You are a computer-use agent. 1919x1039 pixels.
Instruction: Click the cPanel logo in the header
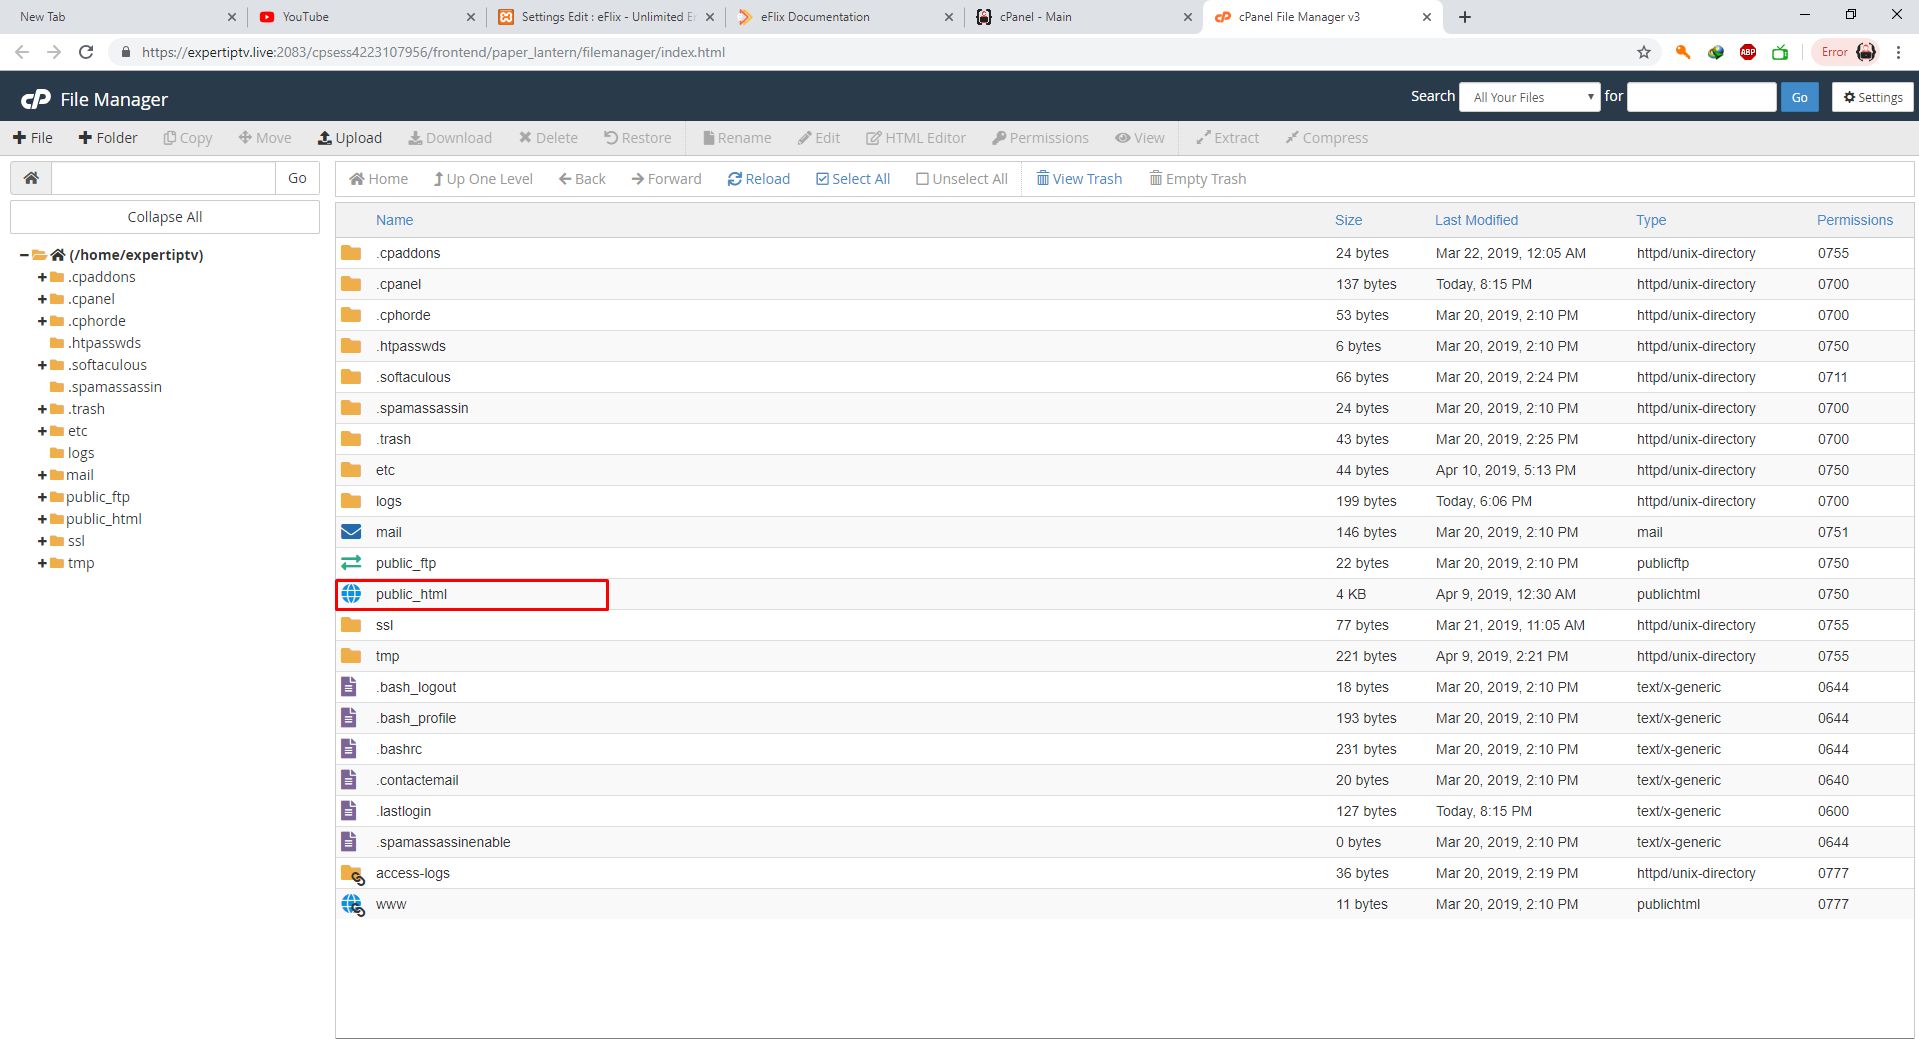[x=36, y=99]
